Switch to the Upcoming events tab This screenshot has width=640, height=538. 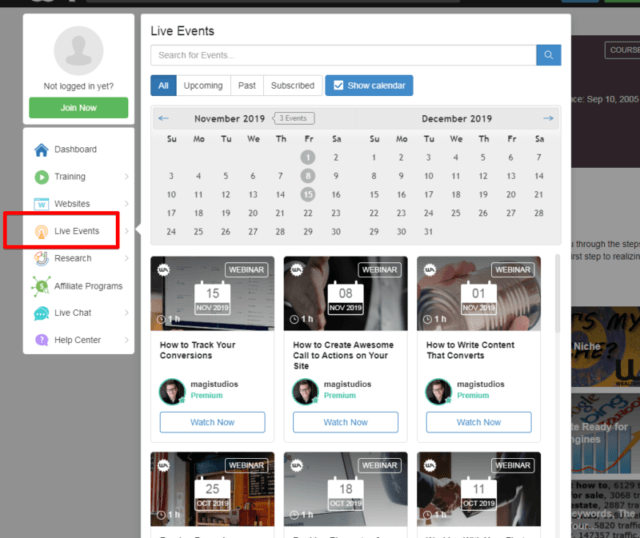(x=203, y=85)
